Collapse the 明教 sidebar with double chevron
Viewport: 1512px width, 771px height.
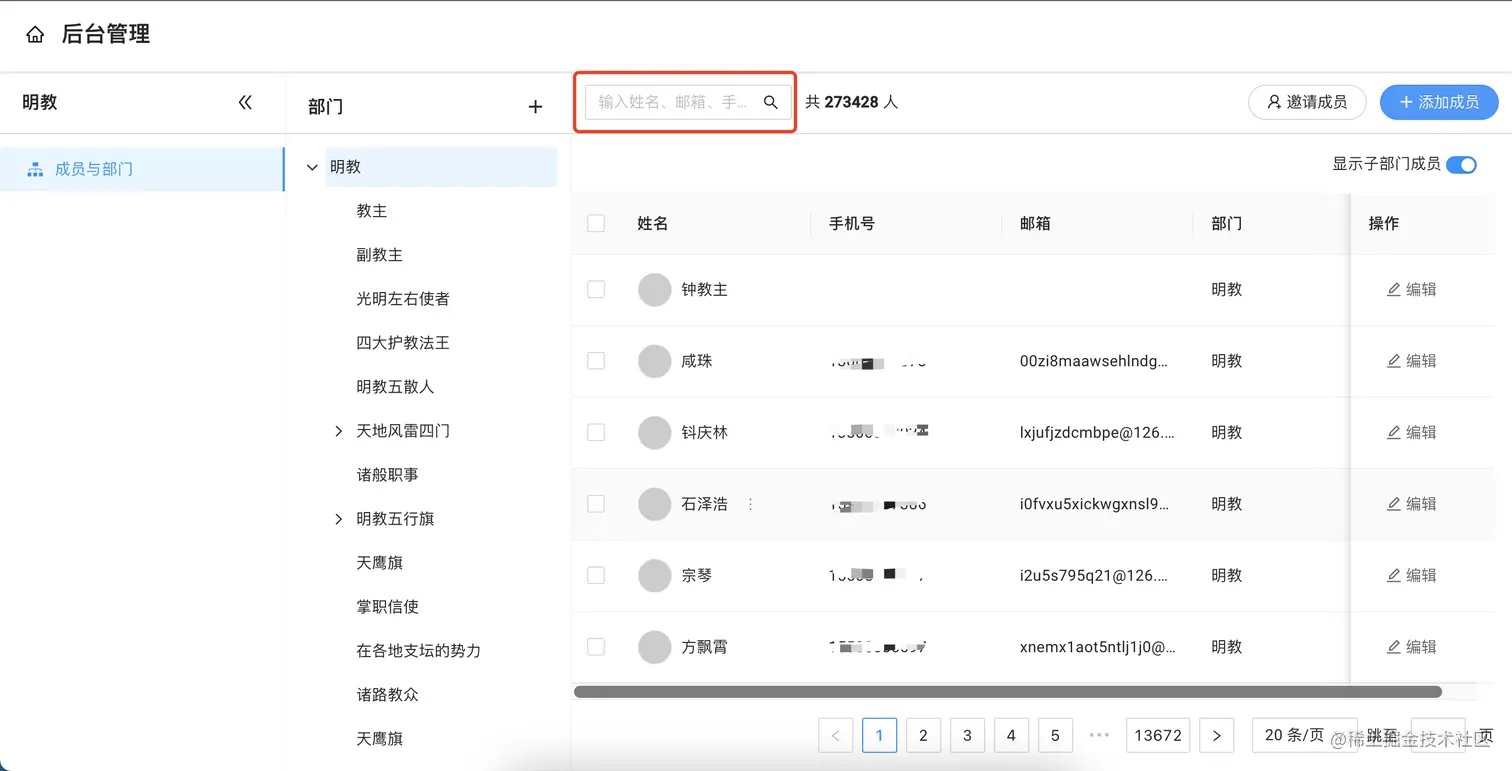click(245, 102)
